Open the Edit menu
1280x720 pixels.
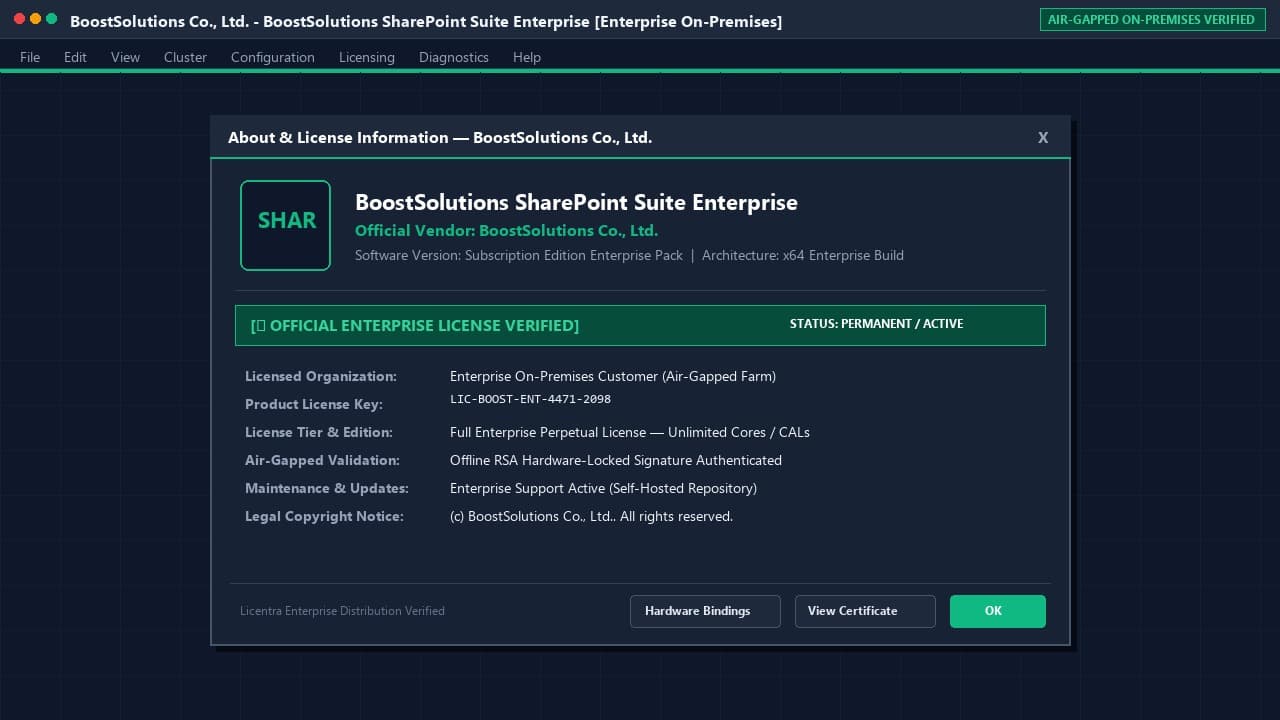[75, 57]
